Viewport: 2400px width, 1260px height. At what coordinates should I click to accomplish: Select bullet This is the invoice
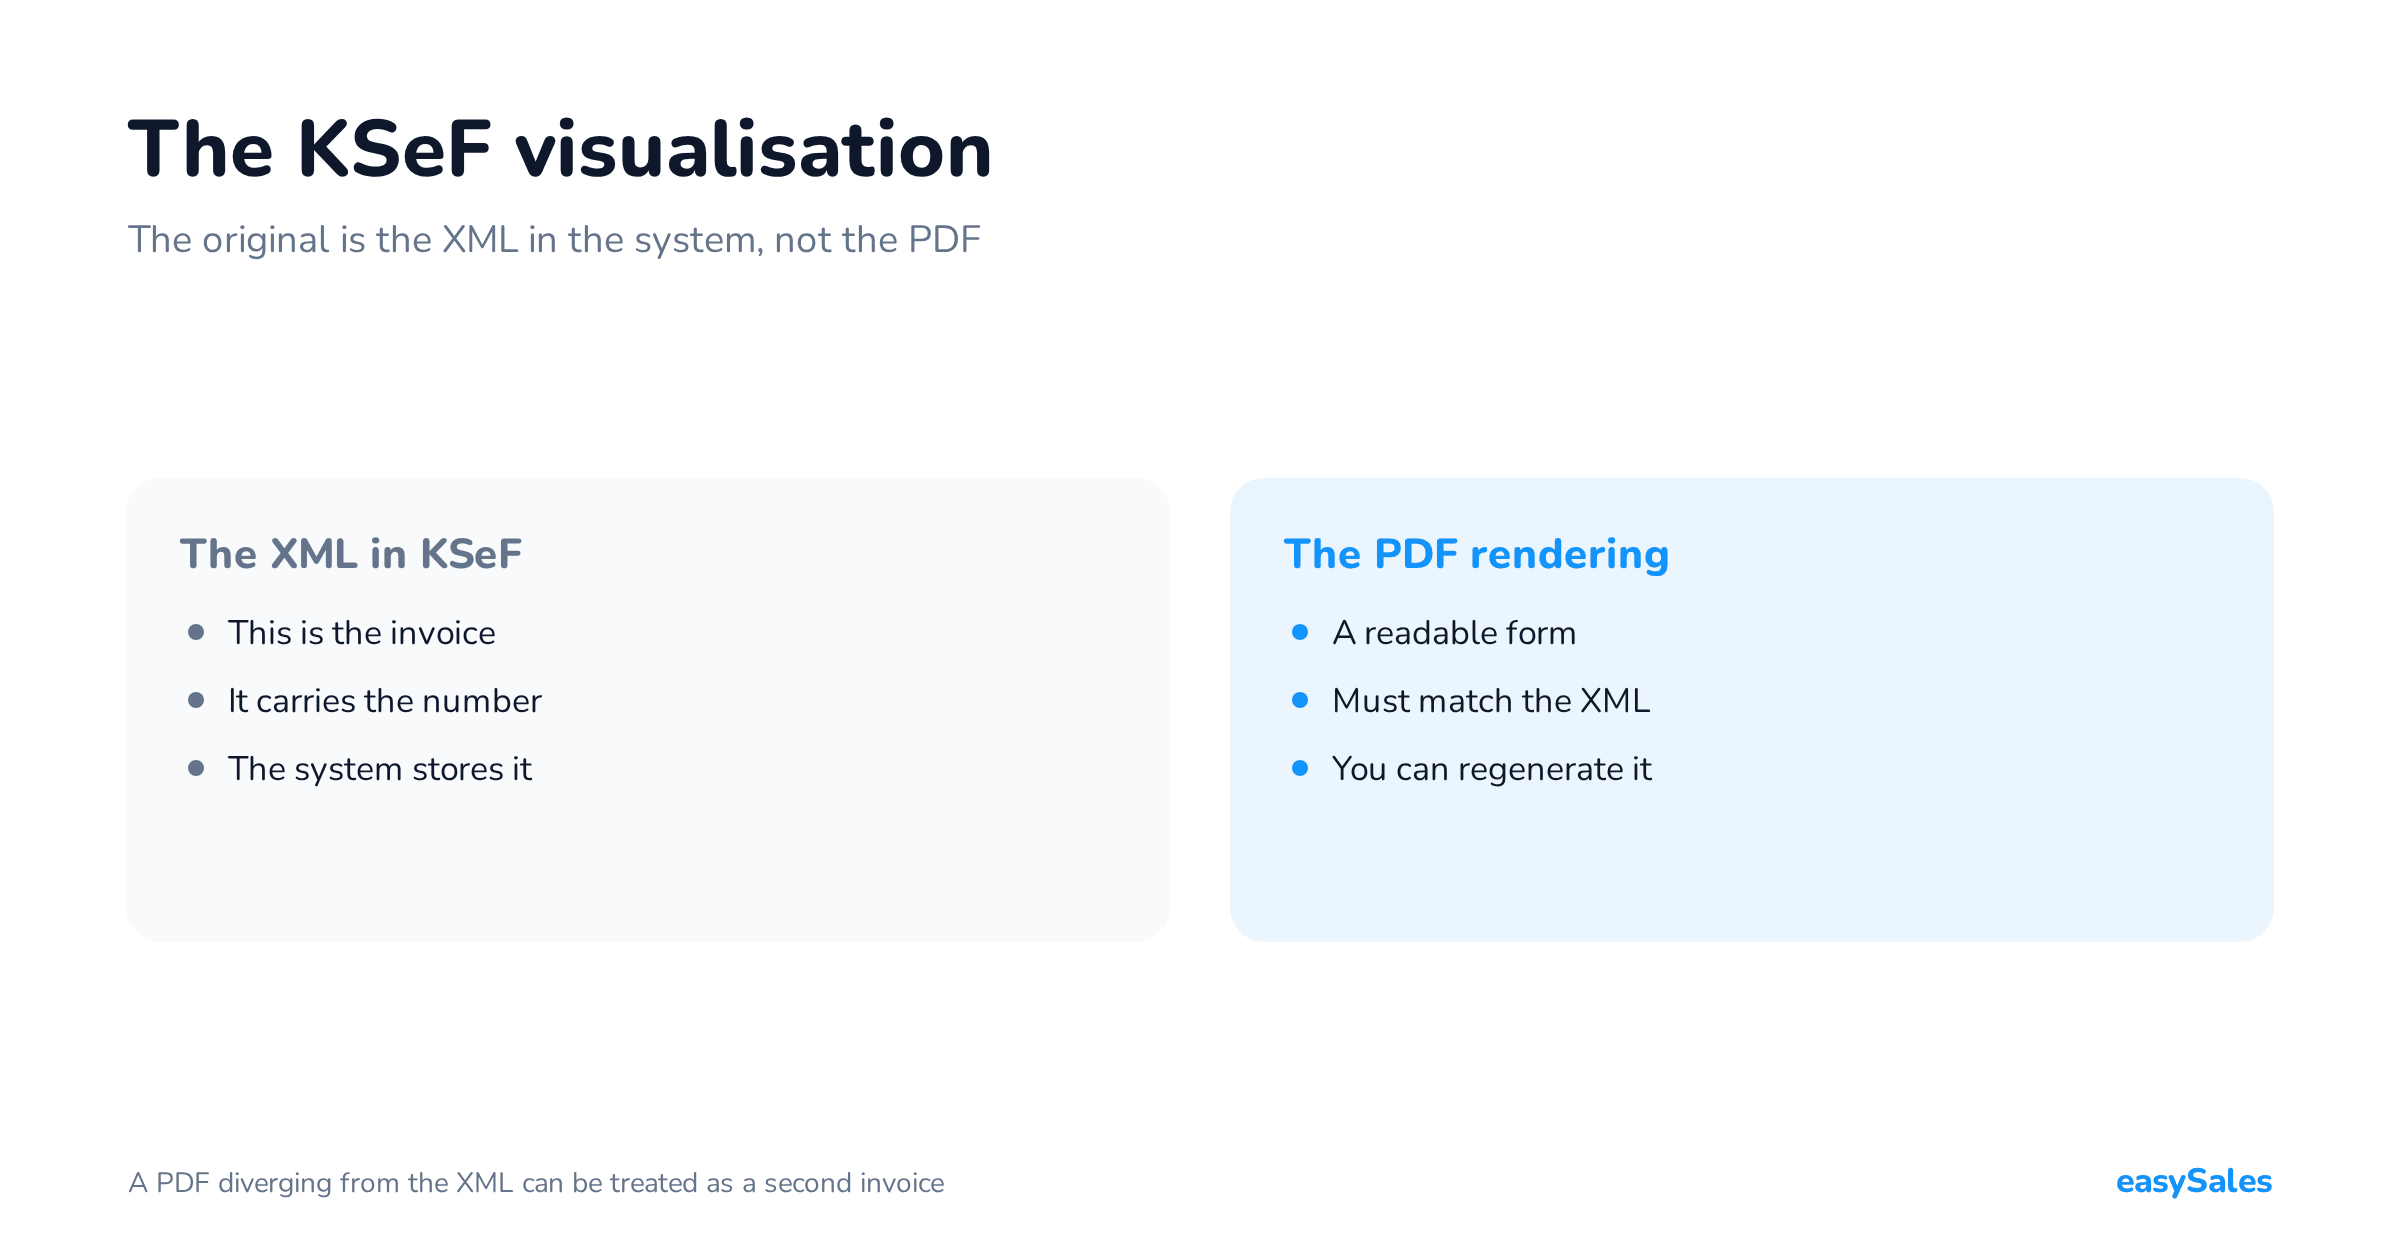point(362,633)
